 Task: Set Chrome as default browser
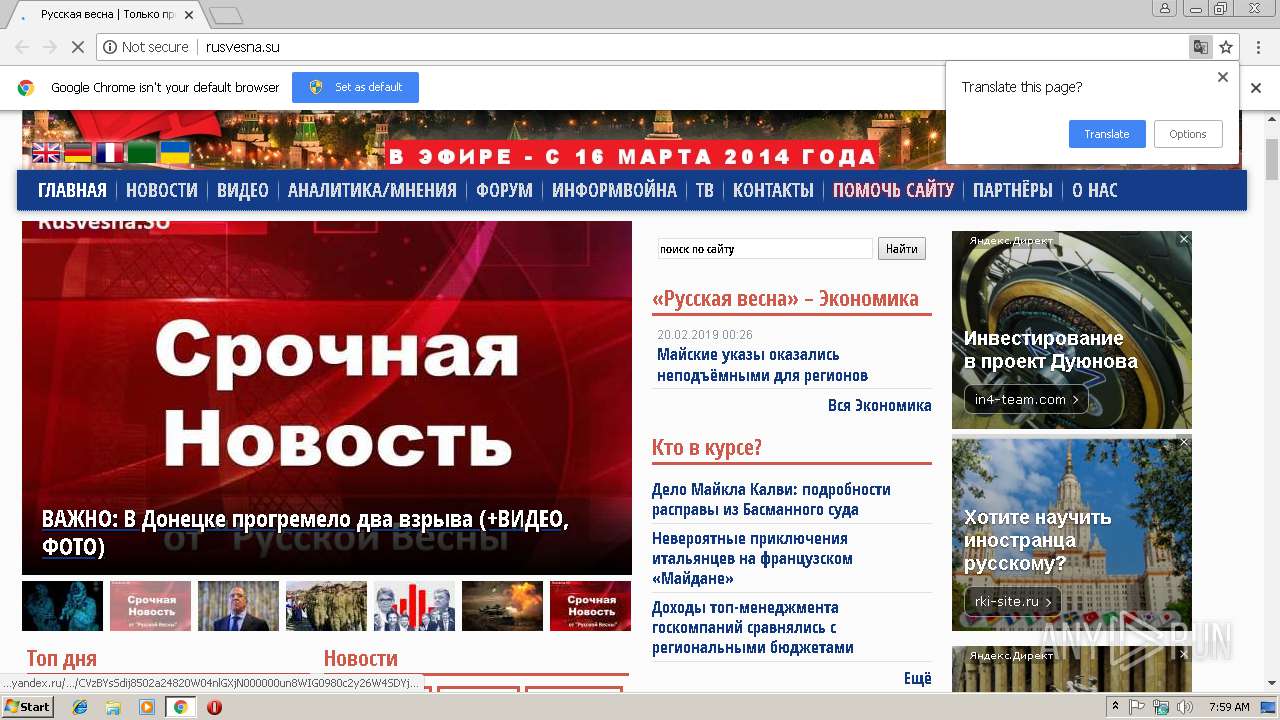point(355,87)
